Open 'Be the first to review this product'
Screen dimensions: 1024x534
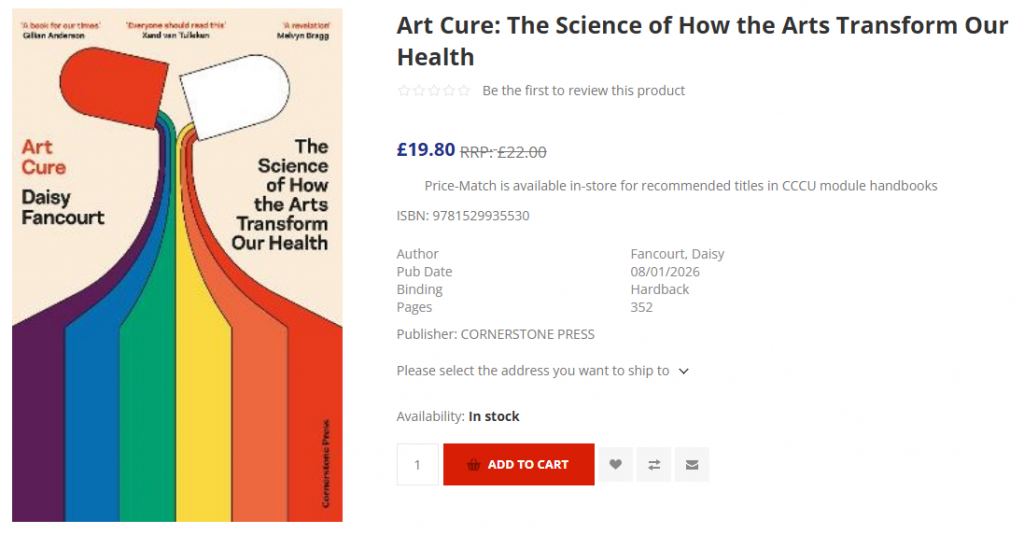(x=584, y=91)
